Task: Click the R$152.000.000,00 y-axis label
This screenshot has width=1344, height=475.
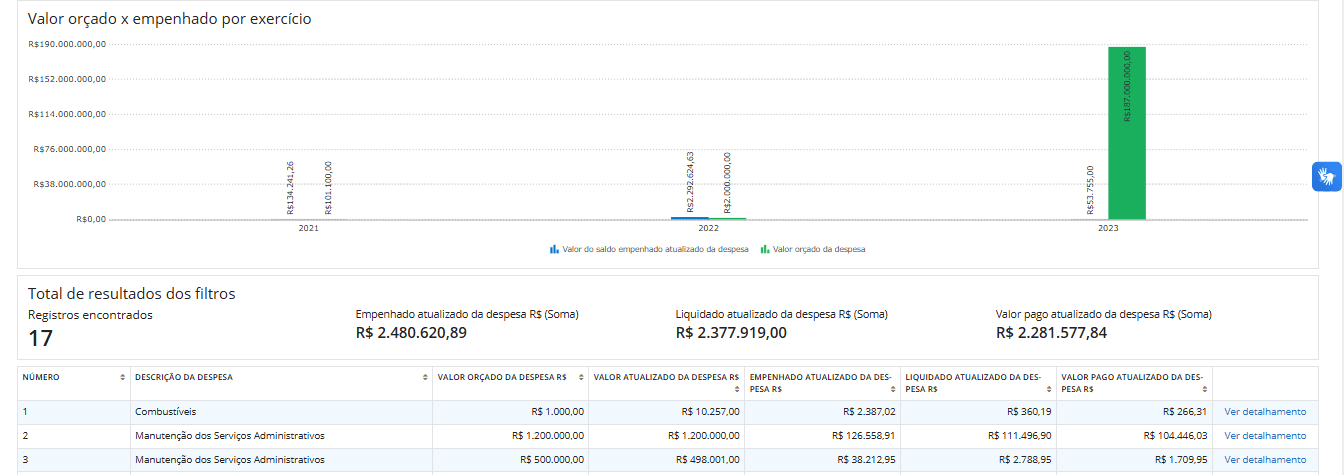Action: (x=68, y=79)
